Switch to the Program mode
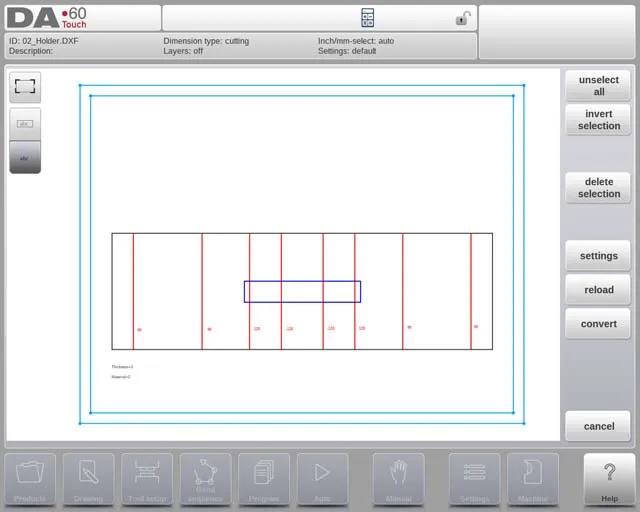The width and height of the screenshot is (640, 512). (x=264, y=478)
